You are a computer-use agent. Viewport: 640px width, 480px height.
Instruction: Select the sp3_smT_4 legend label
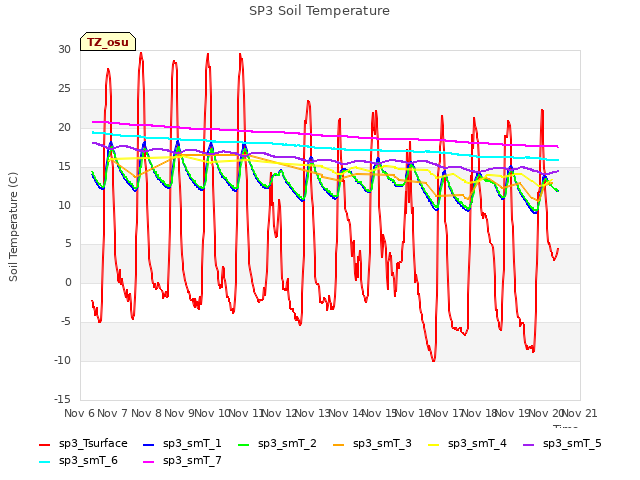pyautogui.click(x=477, y=444)
